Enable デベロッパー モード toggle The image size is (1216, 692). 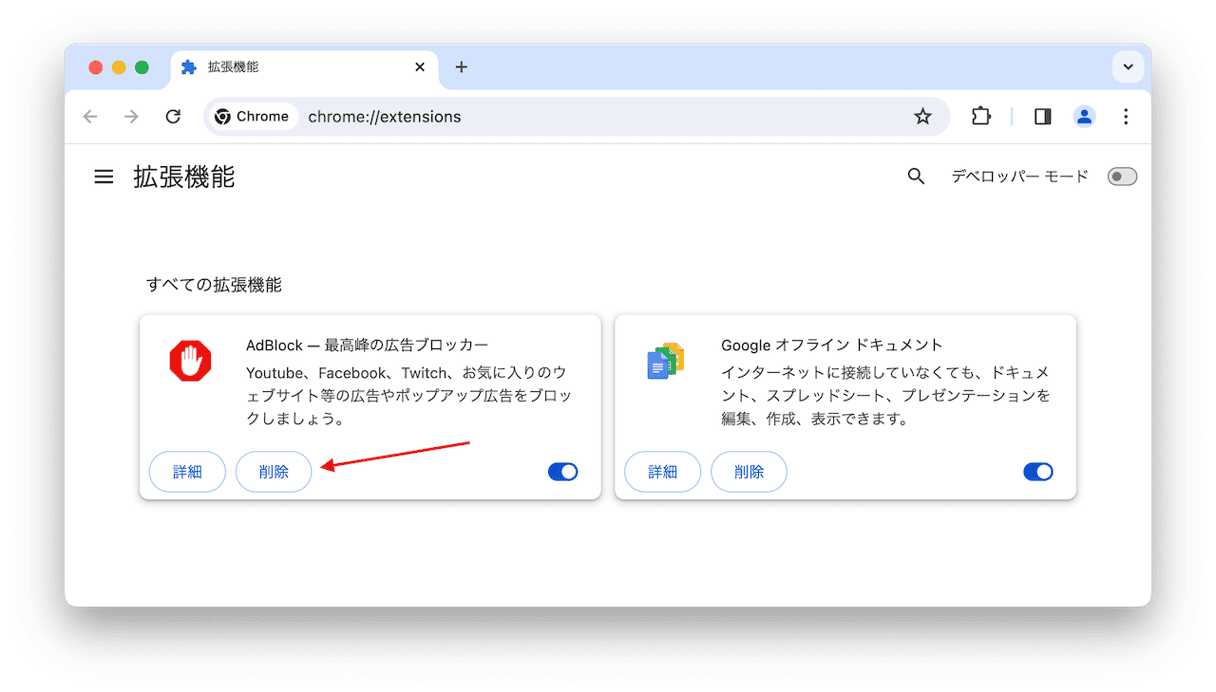tap(1122, 177)
